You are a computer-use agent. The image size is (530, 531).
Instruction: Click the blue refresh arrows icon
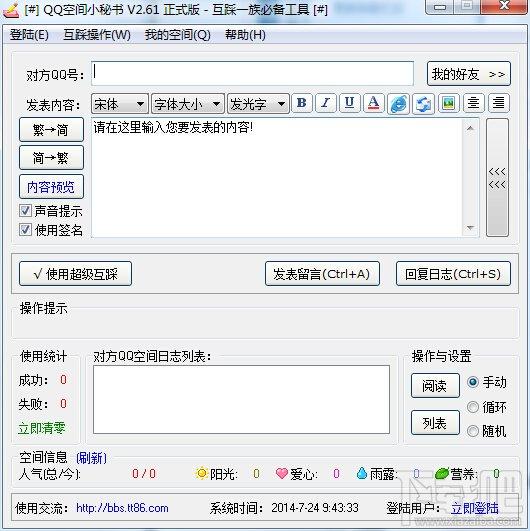tap(423, 103)
